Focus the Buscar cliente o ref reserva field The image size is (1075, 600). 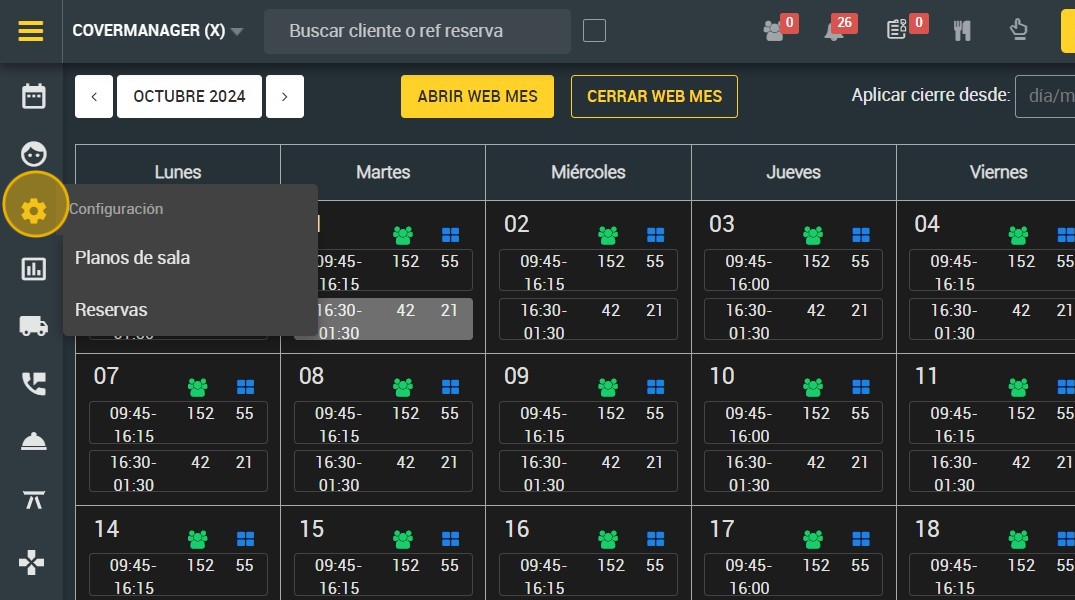click(x=418, y=31)
